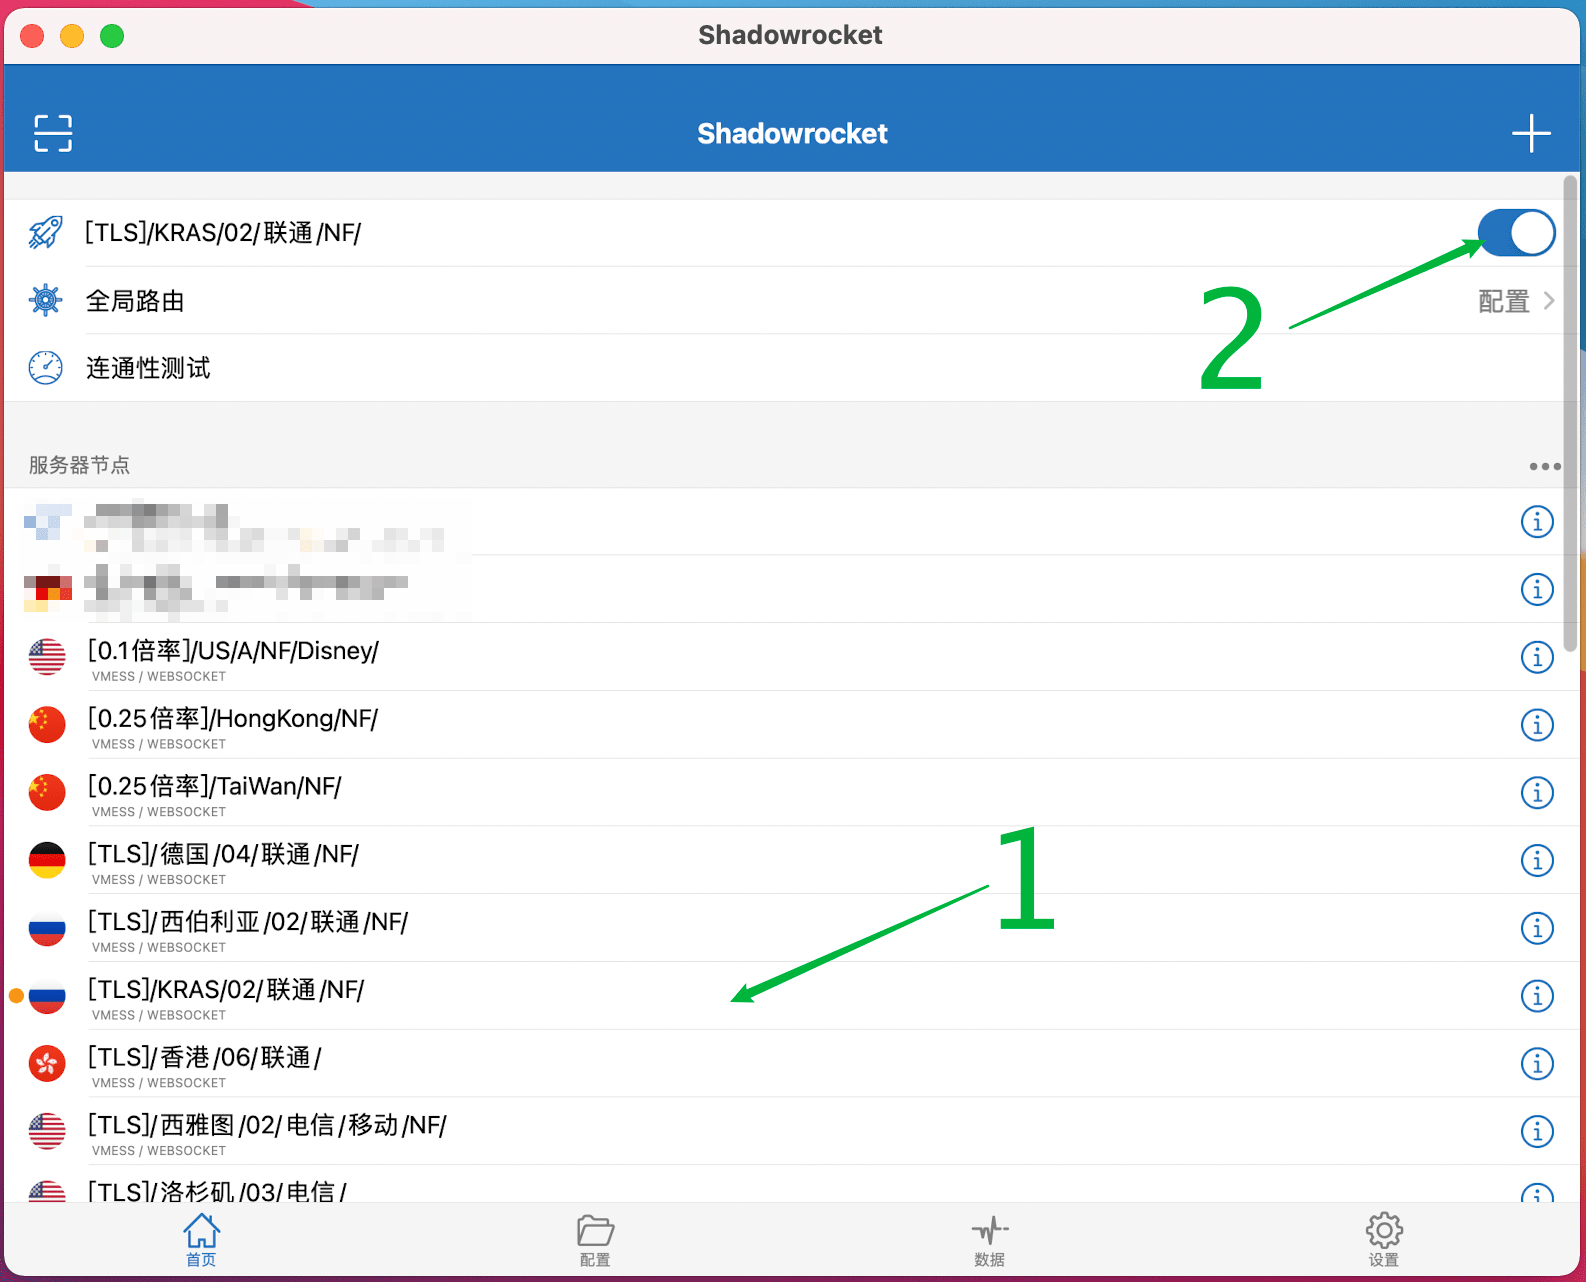Click the connectivity test gauge icon
1586x1282 pixels.
pos(46,368)
